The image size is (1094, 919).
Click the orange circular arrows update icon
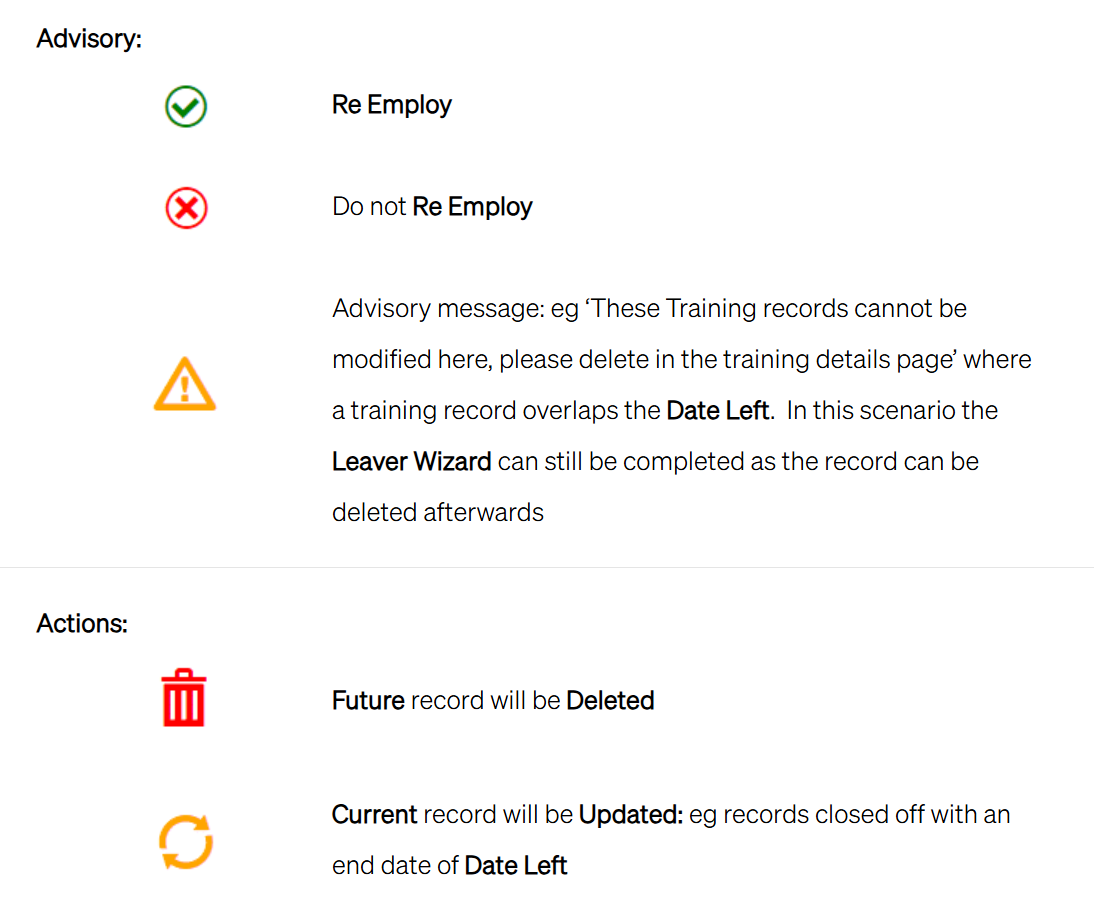(186, 842)
